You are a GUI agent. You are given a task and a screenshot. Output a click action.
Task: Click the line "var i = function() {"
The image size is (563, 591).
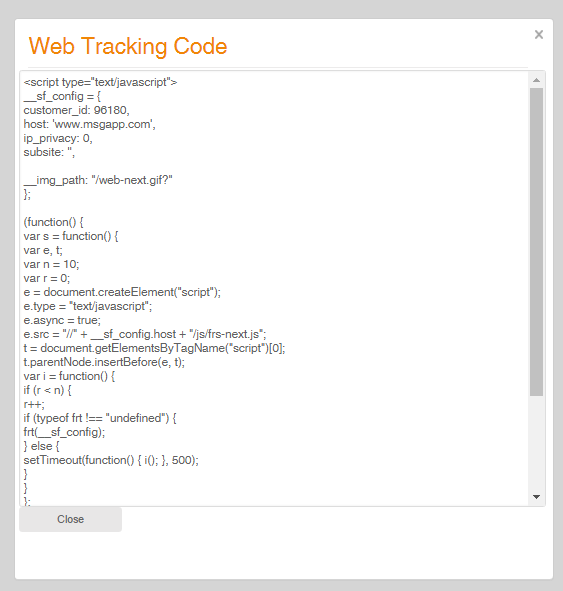tap(69, 376)
